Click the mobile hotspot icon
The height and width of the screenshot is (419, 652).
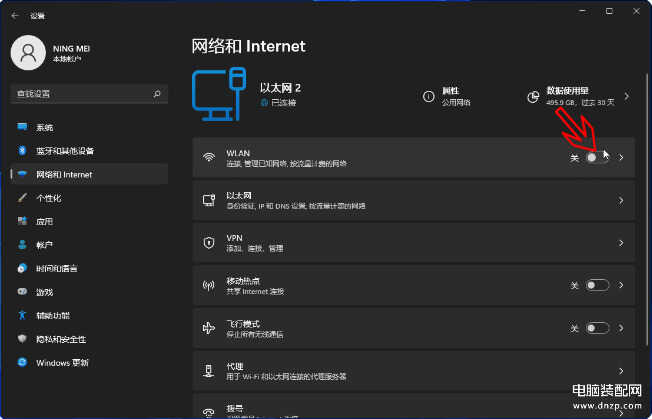pyautogui.click(x=209, y=285)
